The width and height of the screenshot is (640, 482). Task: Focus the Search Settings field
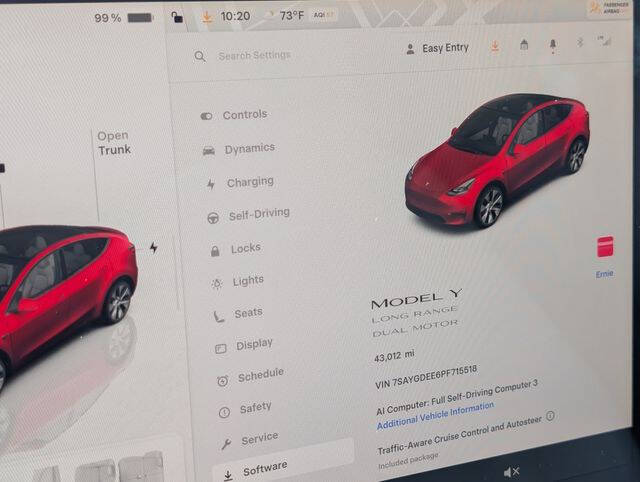click(254, 55)
